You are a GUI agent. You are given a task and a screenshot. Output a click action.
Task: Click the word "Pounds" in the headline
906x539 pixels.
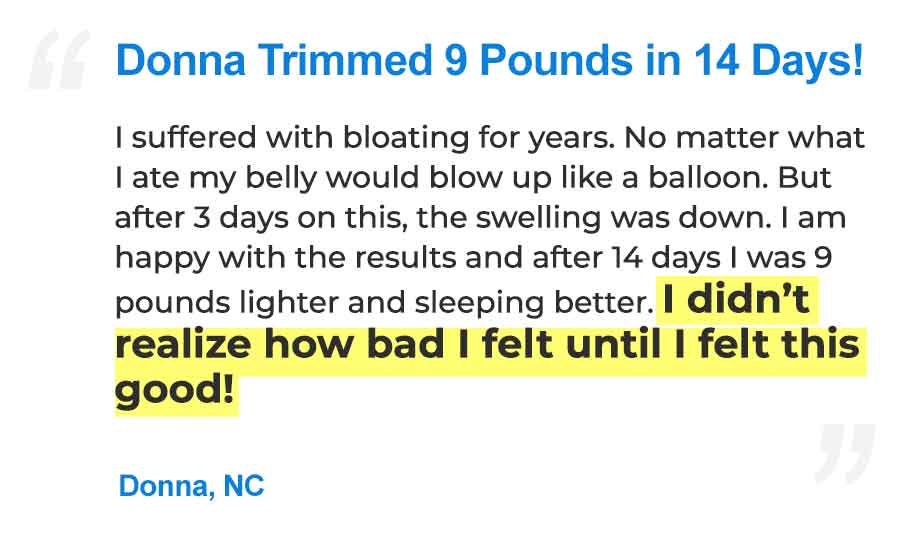point(556,60)
